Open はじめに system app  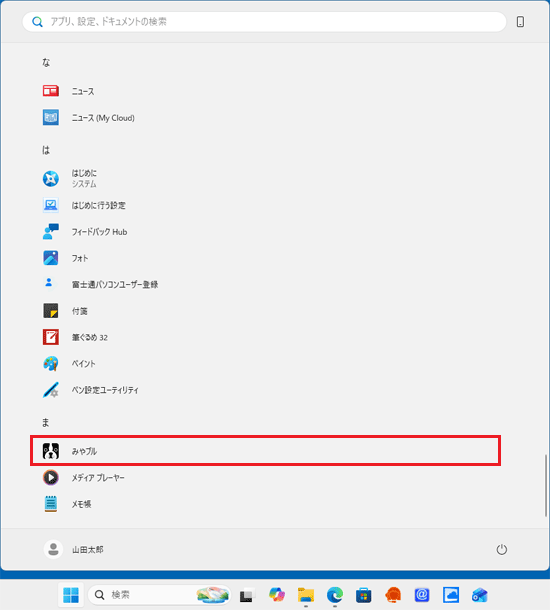point(265,179)
